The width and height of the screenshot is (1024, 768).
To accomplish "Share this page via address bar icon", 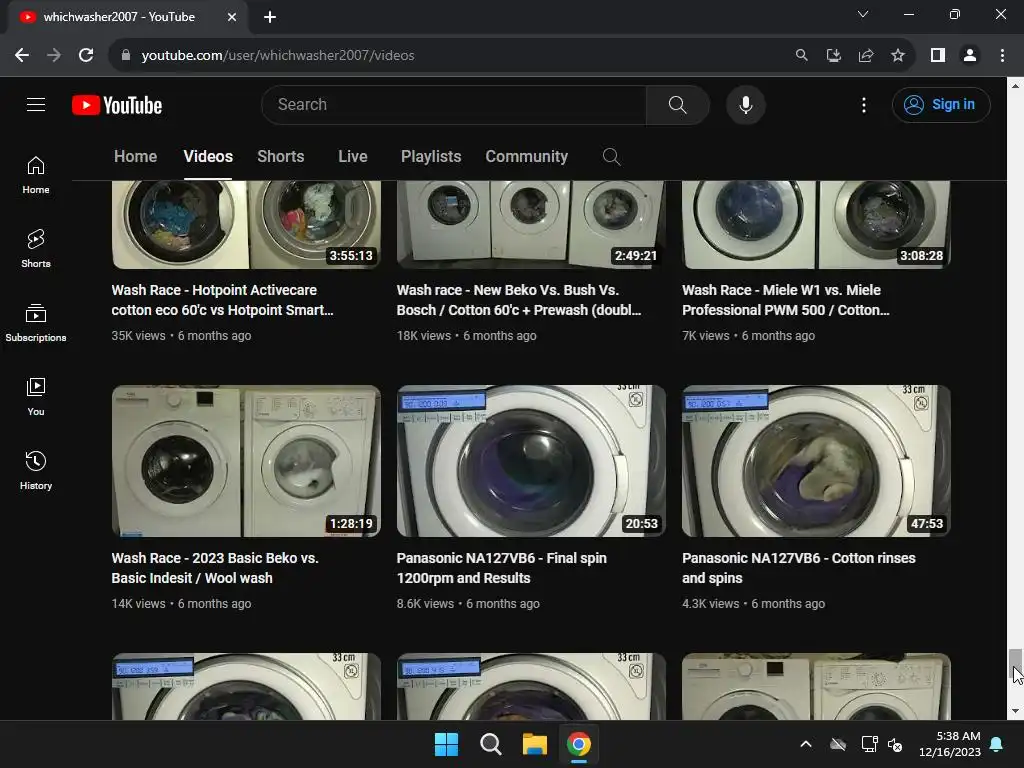I will point(866,56).
